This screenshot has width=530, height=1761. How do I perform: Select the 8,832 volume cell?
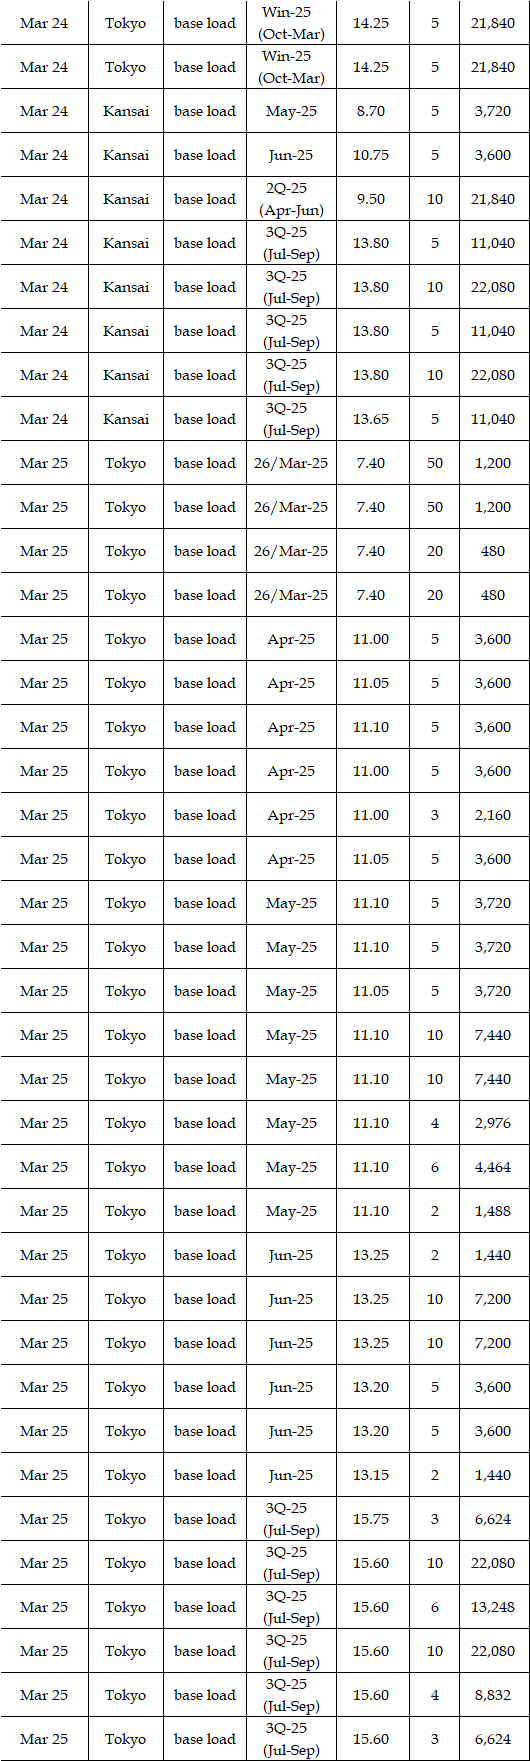coord(493,1695)
